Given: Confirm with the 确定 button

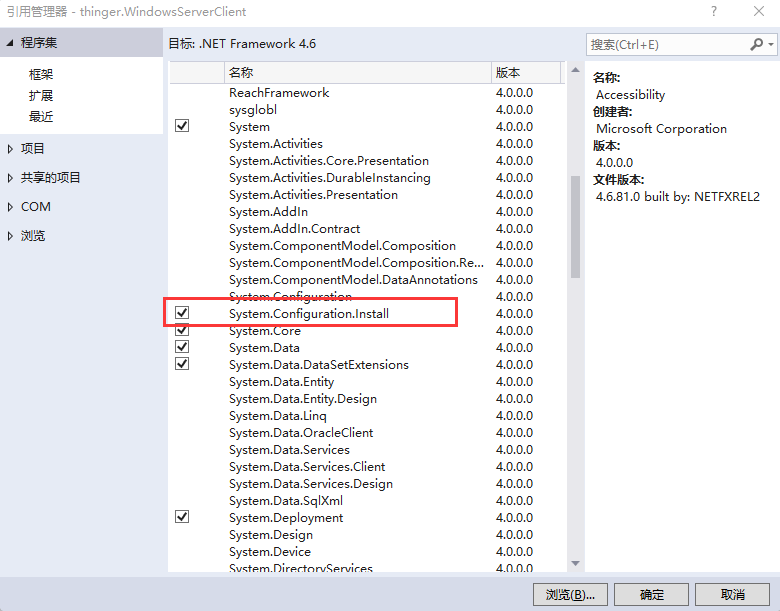Looking at the screenshot, I should (x=651, y=595).
